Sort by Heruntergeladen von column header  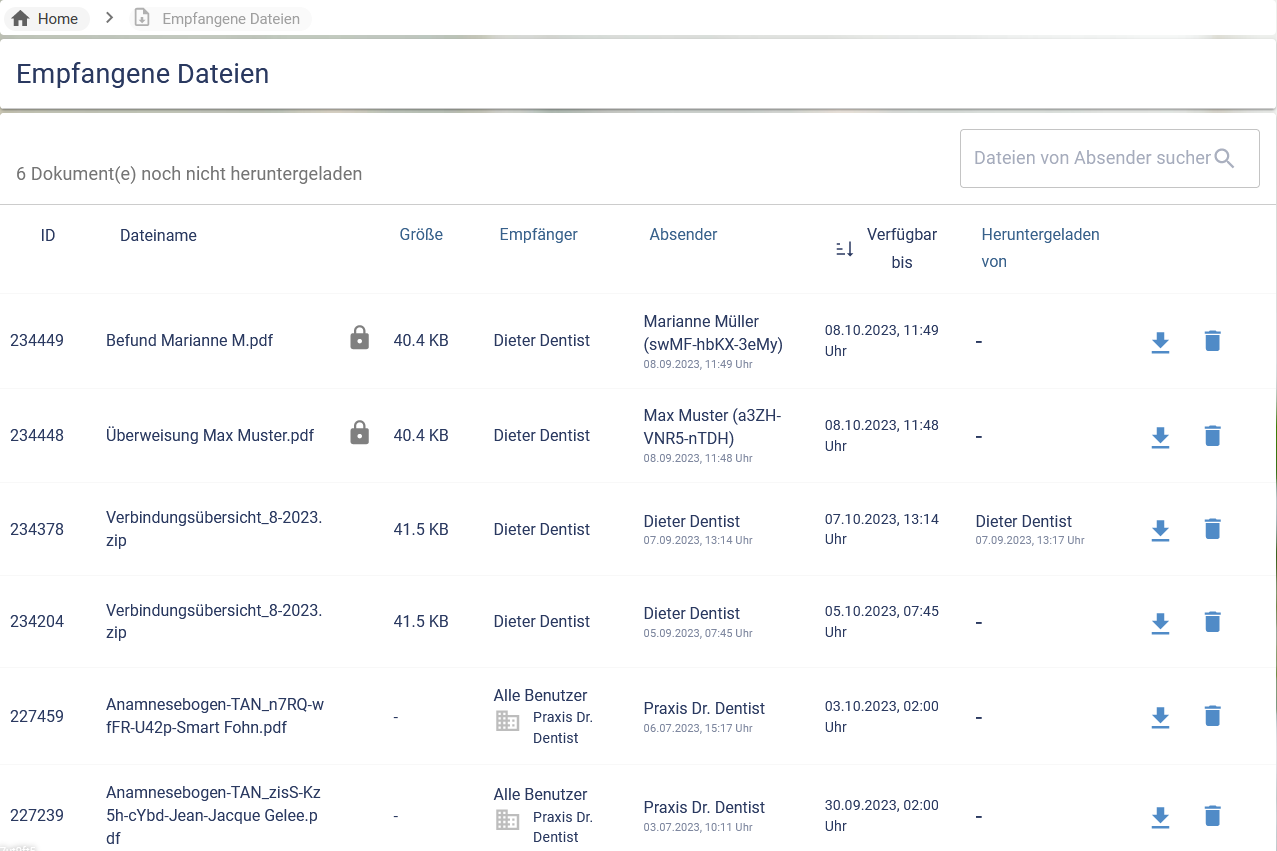point(1040,248)
